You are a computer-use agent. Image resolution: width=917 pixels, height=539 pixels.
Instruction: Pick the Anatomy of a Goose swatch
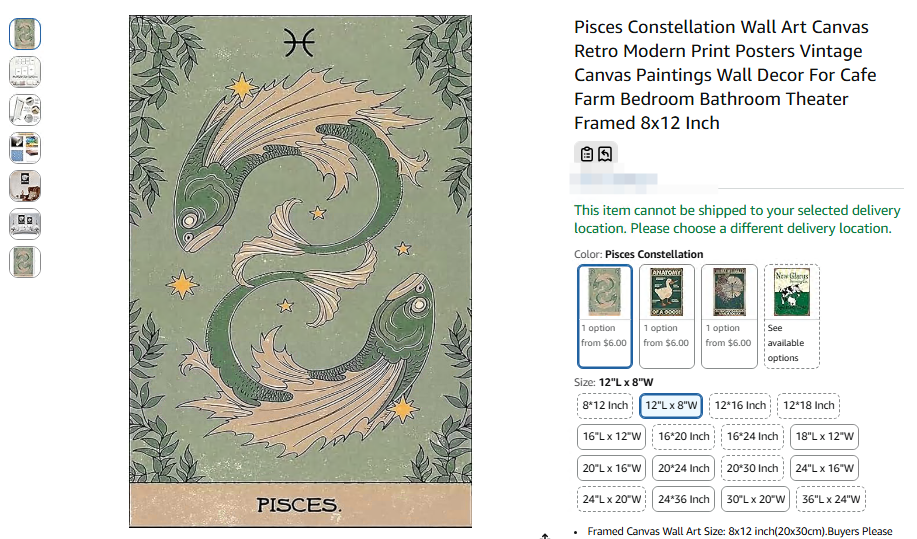tap(666, 310)
